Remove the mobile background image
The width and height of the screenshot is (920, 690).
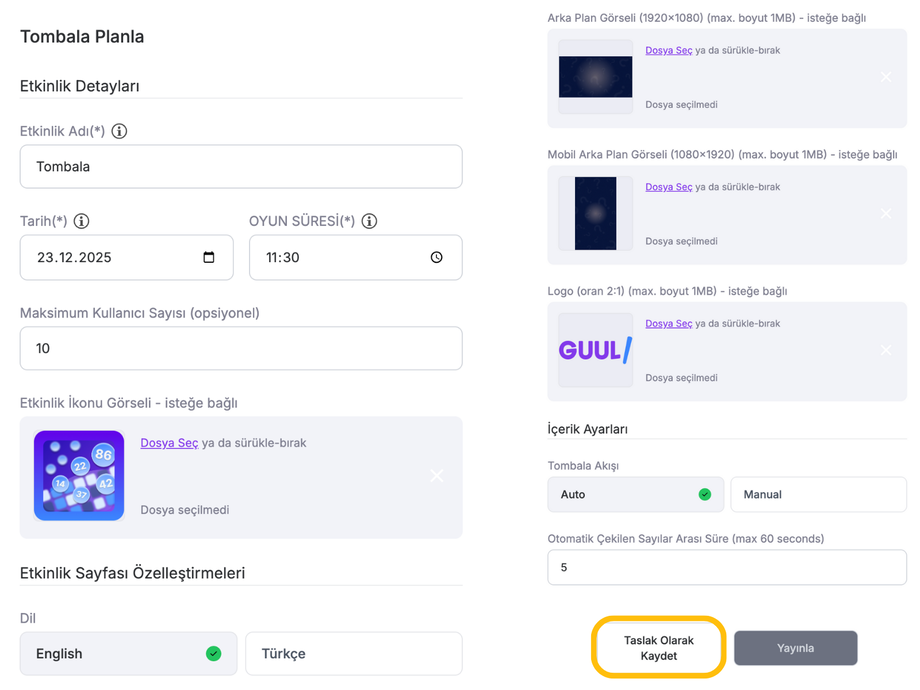pos(885,214)
